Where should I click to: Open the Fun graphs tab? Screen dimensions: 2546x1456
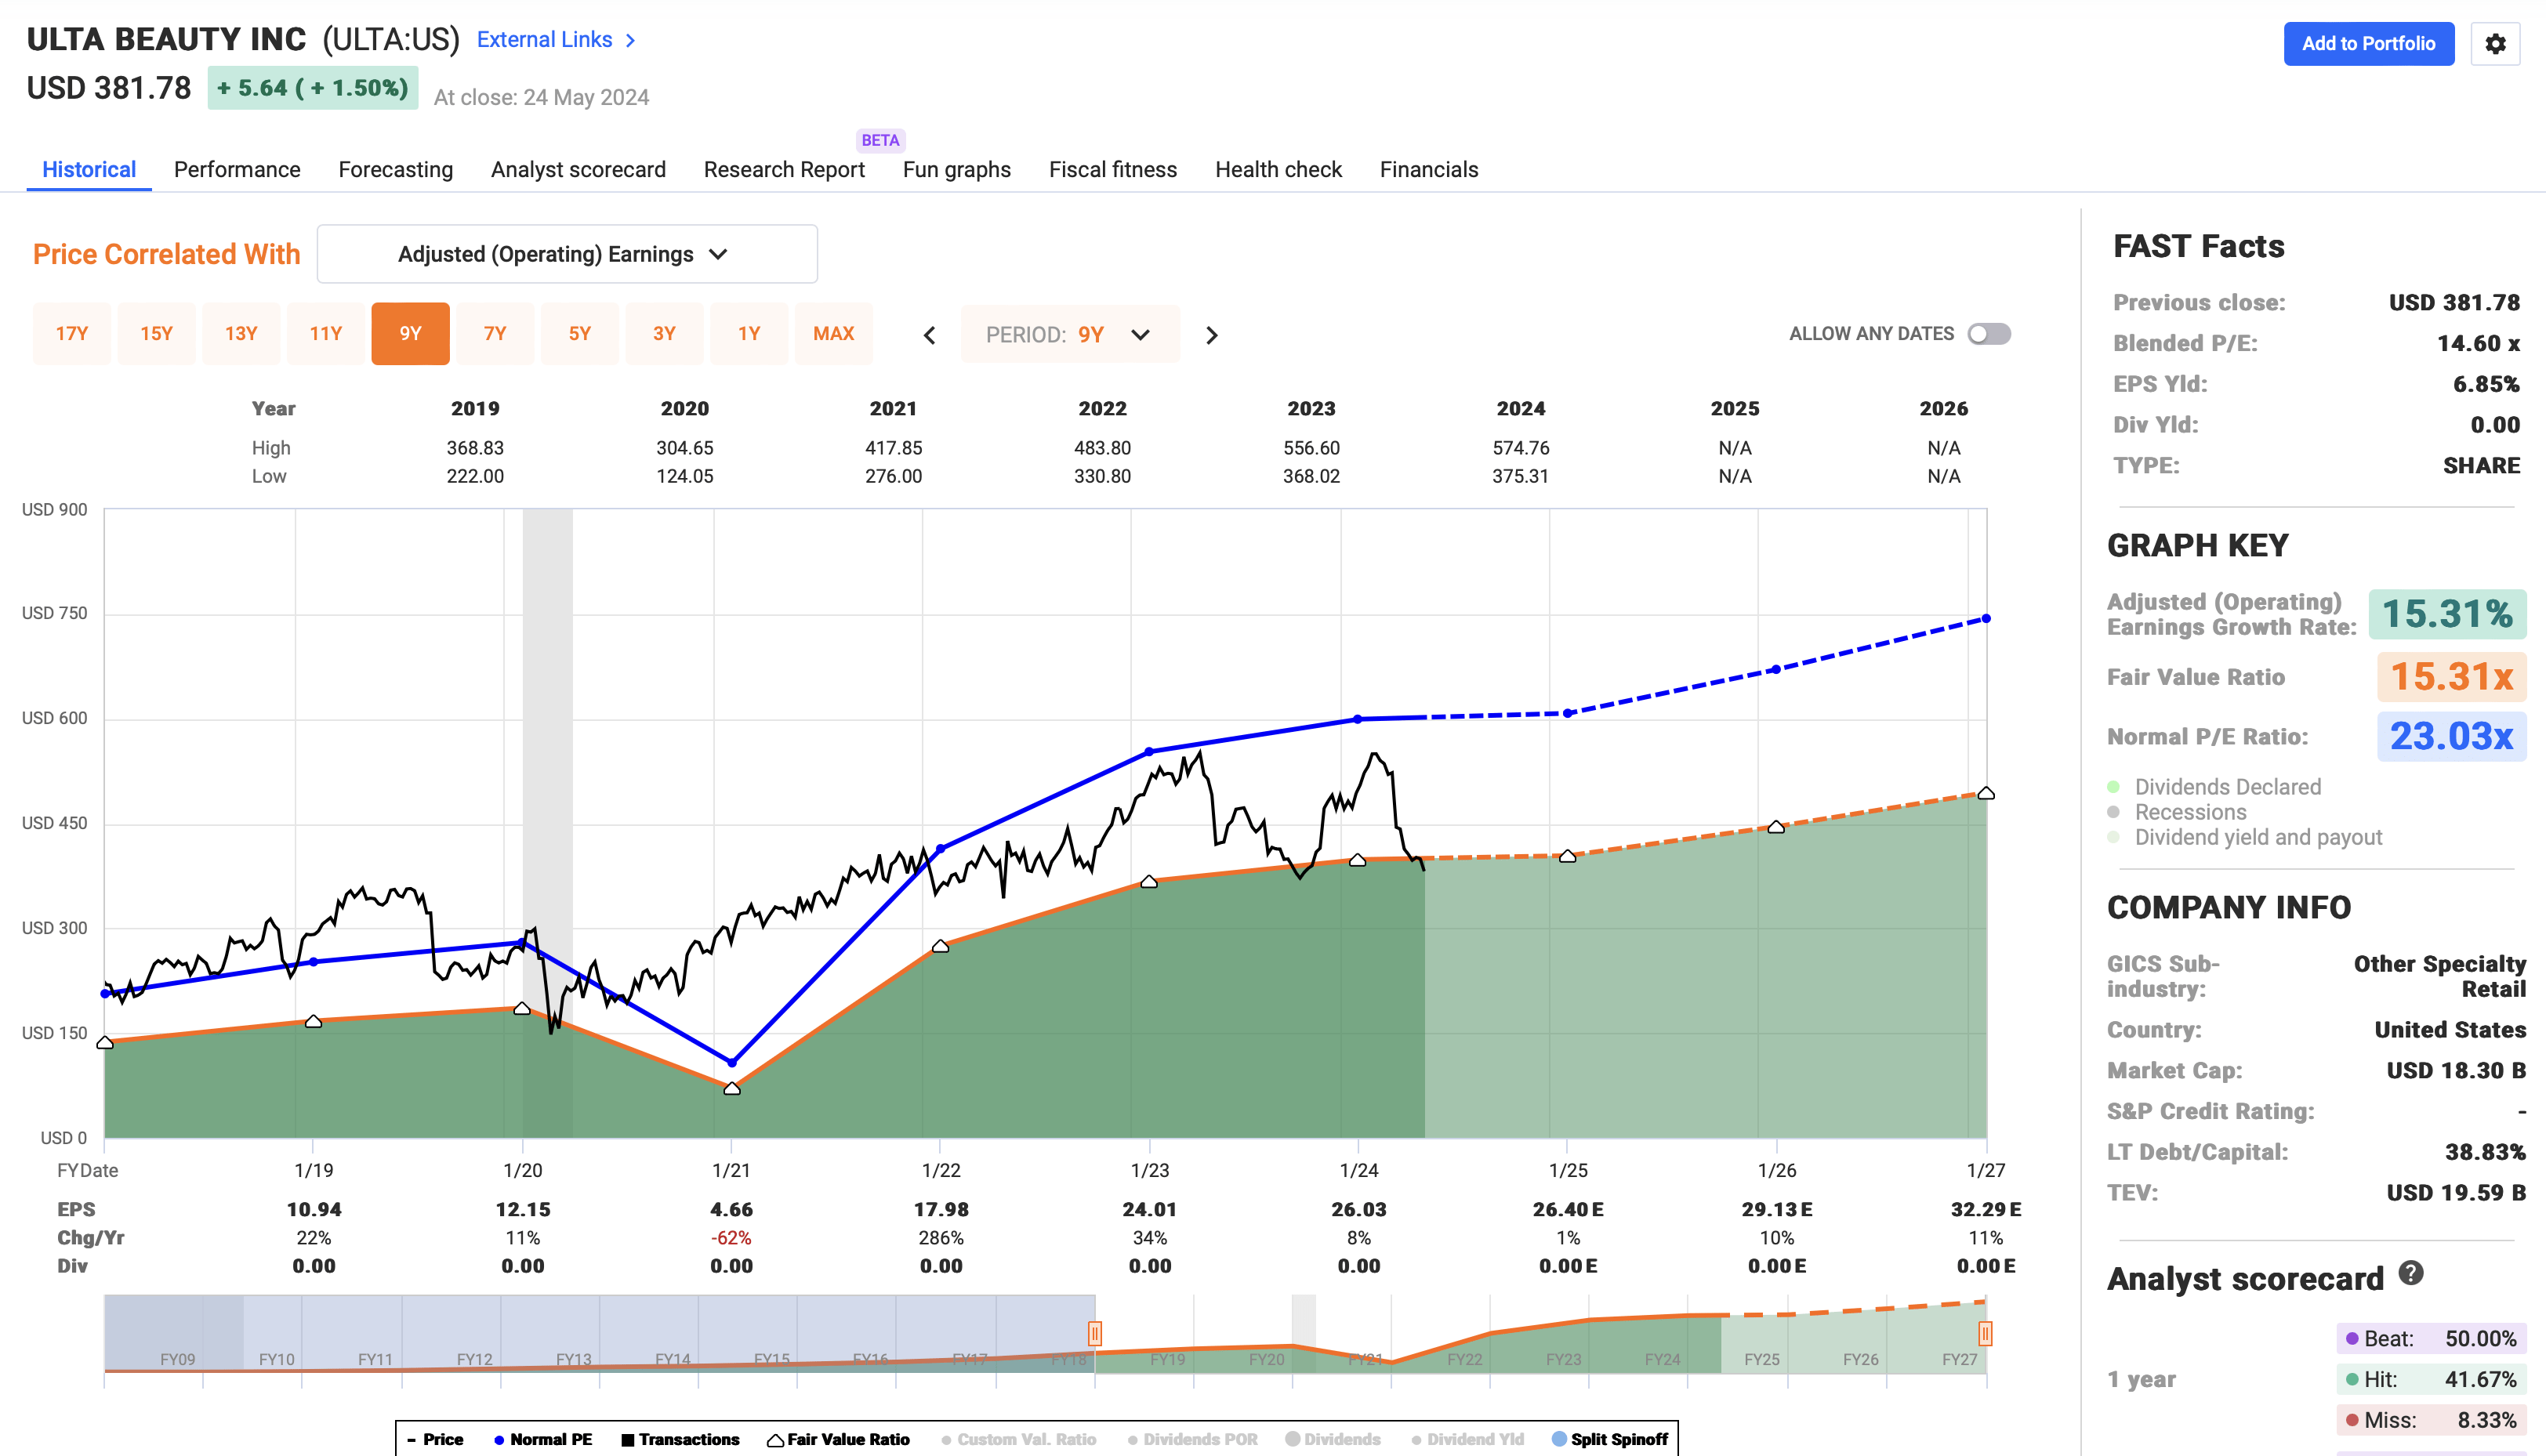(x=956, y=169)
